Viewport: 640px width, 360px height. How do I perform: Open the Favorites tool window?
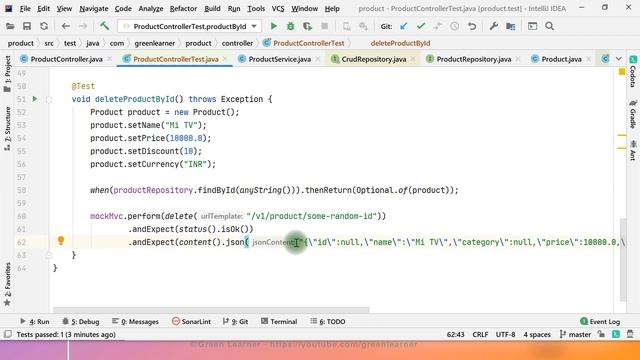click(x=7, y=284)
